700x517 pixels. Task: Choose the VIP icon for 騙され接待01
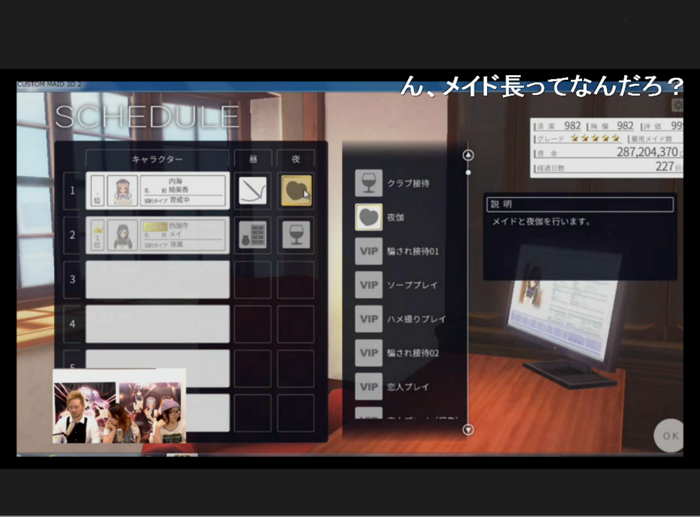point(369,251)
